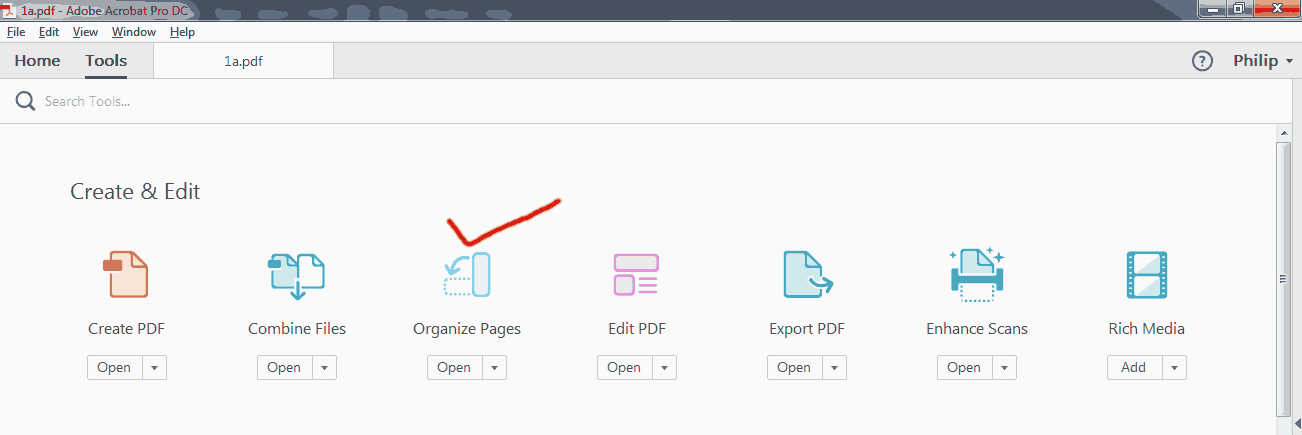Click the vertical scrollbar thumb
1302x435 pixels.
1285,279
